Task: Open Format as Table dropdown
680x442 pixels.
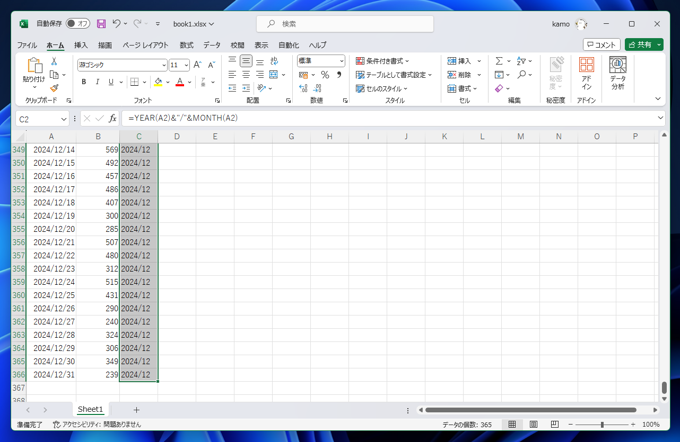Action: [x=394, y=75]
